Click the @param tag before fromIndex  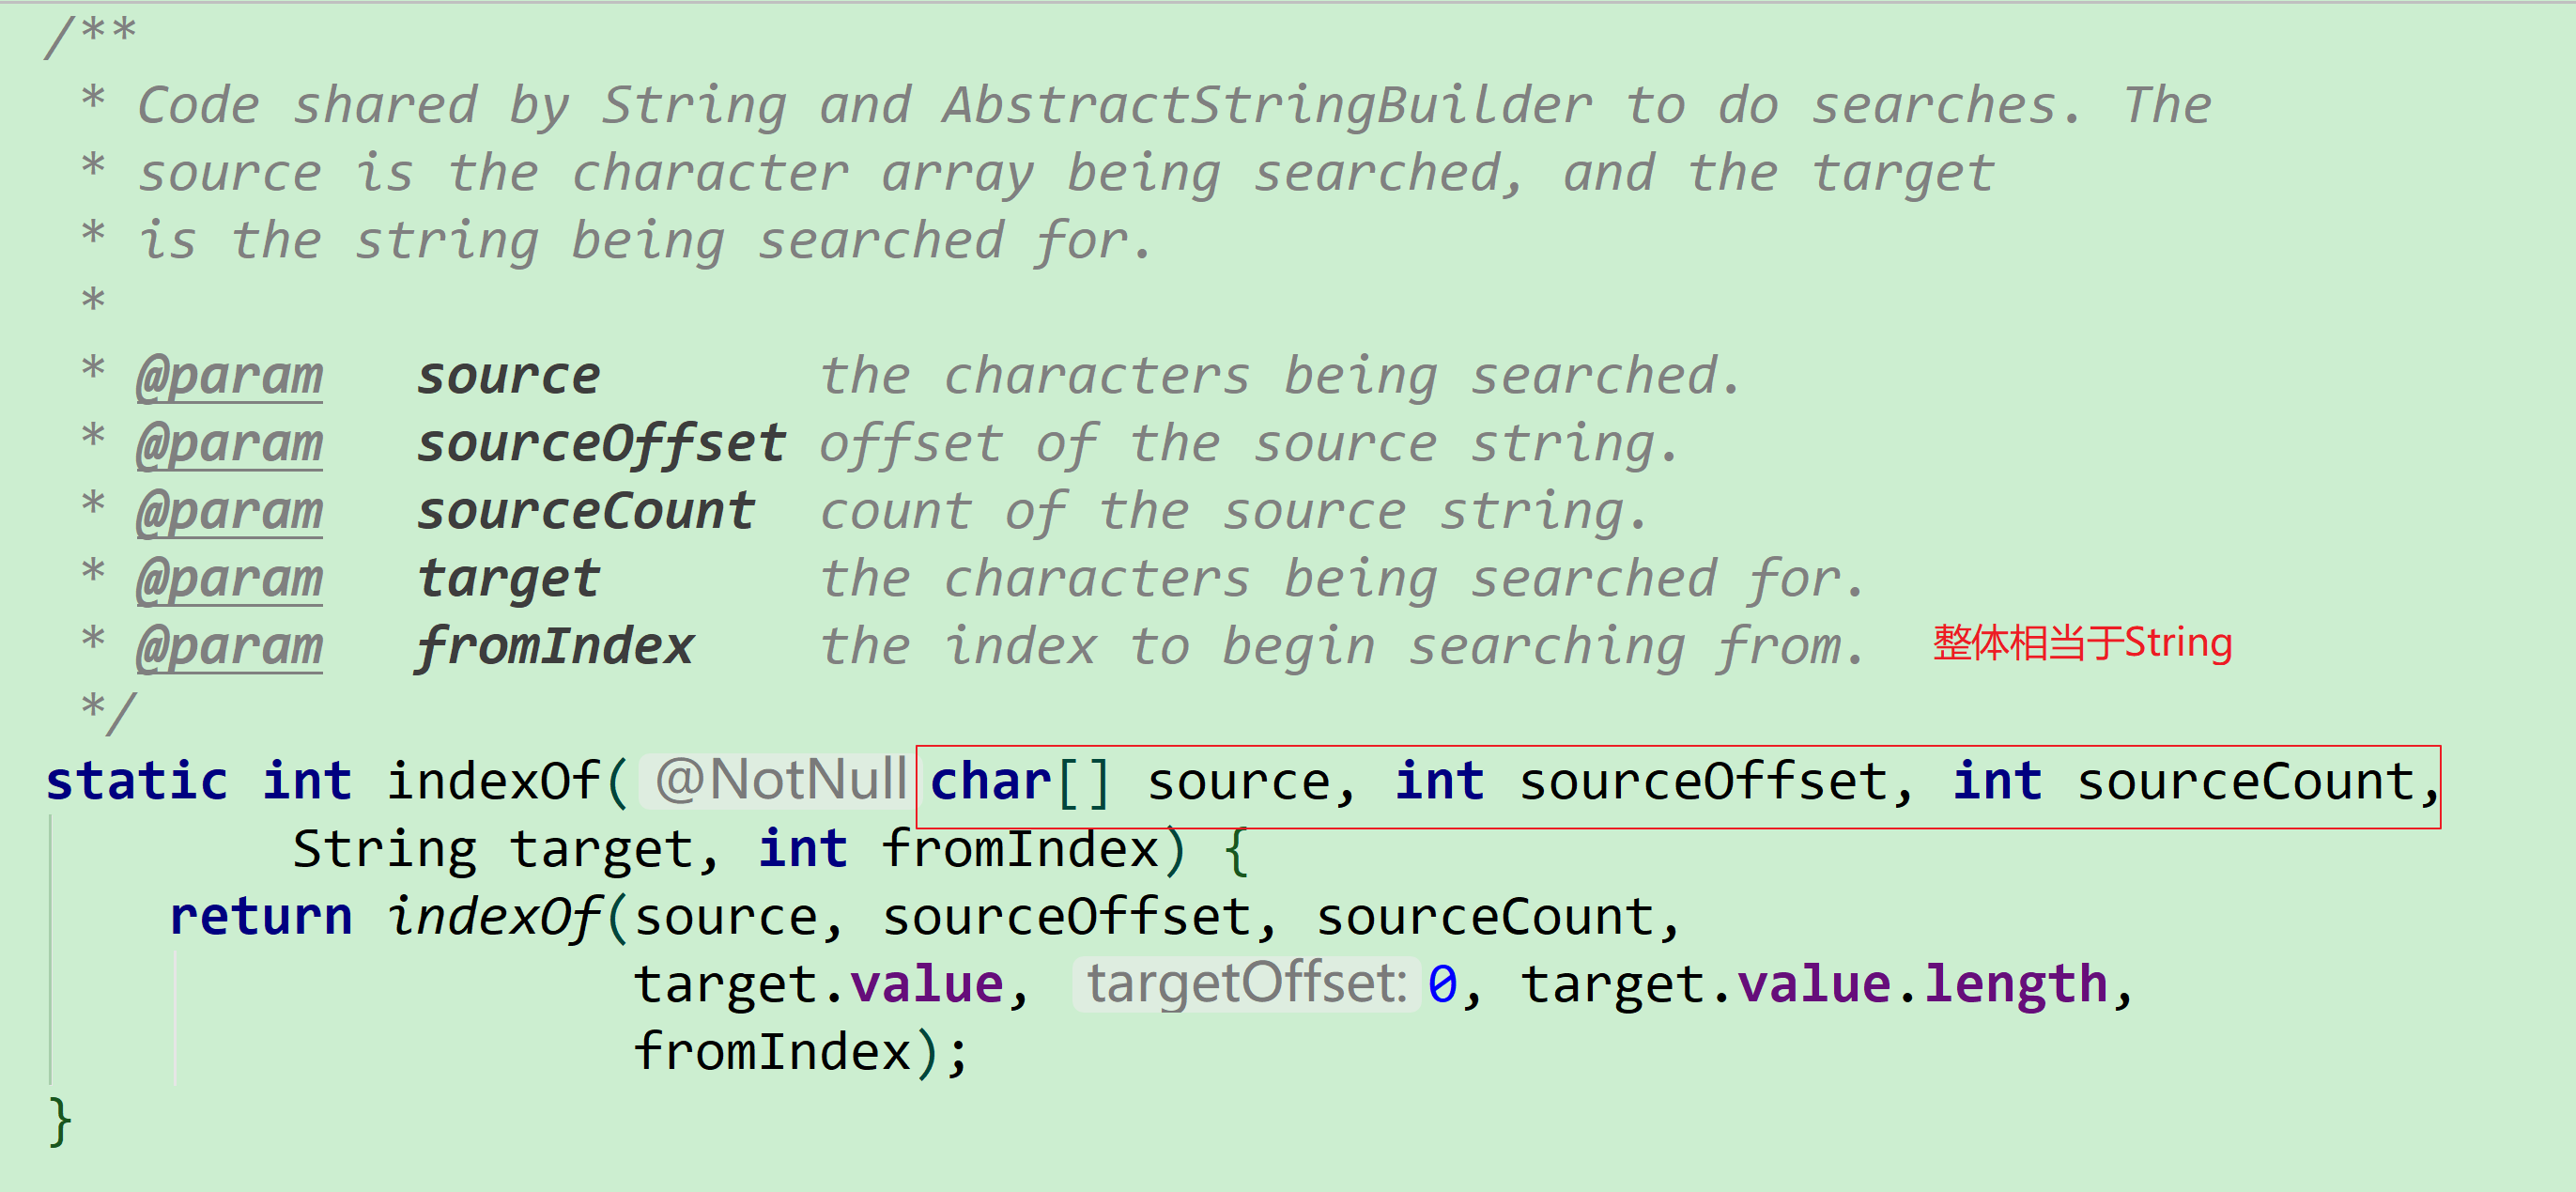click(229, 647)
